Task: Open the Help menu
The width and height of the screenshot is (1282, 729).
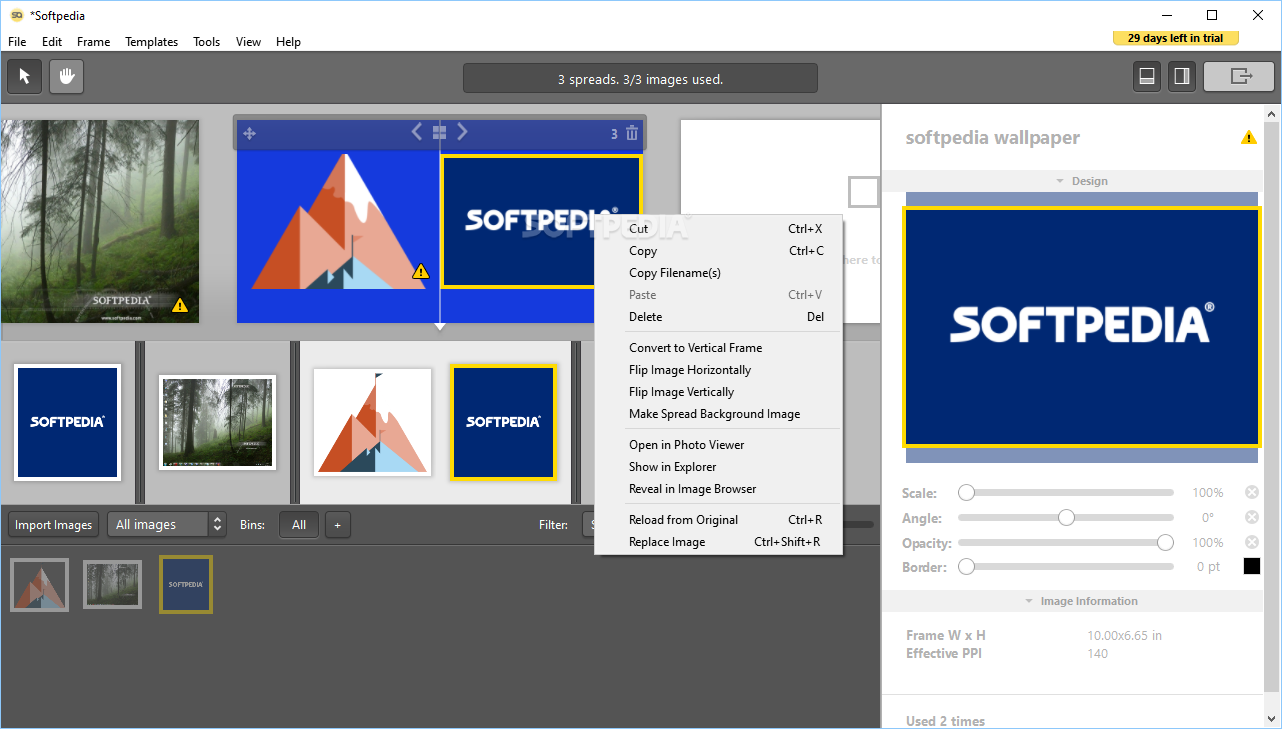Action: 288,42
